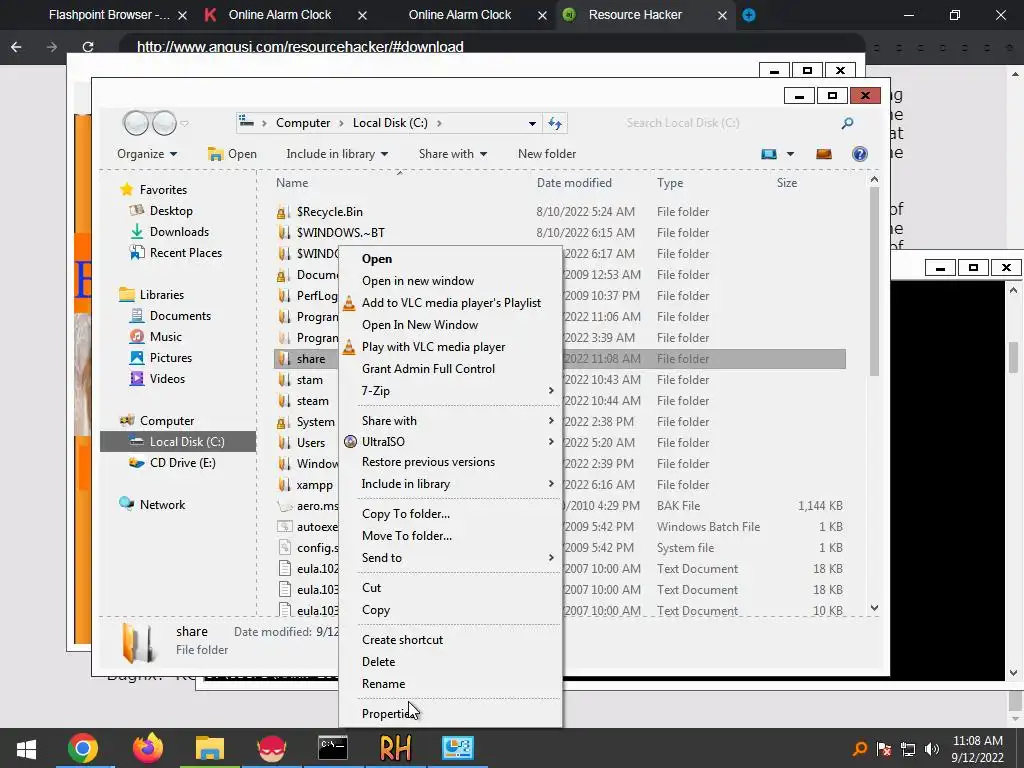Open Chrome from the taskbar

[82, 748]
